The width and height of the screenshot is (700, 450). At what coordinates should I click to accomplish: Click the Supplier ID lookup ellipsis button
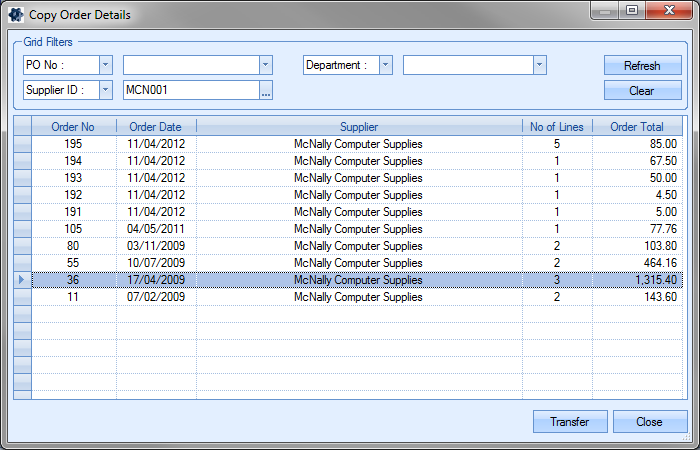point(265,91)
